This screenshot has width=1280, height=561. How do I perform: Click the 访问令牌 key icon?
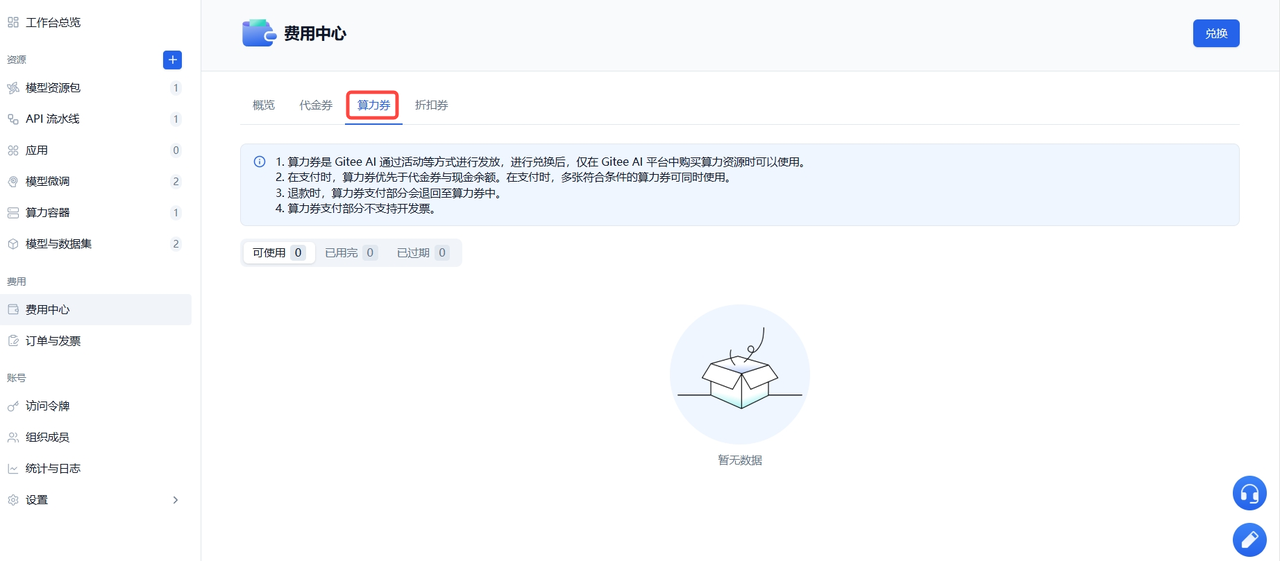pyautogui.click(x=13, y=406)
